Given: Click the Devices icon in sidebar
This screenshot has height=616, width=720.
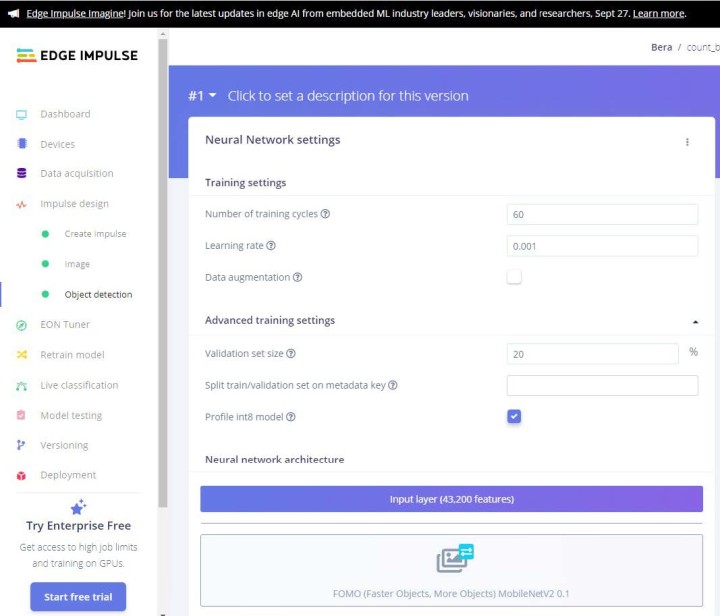Looking at the screenshot, I should pos(21,144).
